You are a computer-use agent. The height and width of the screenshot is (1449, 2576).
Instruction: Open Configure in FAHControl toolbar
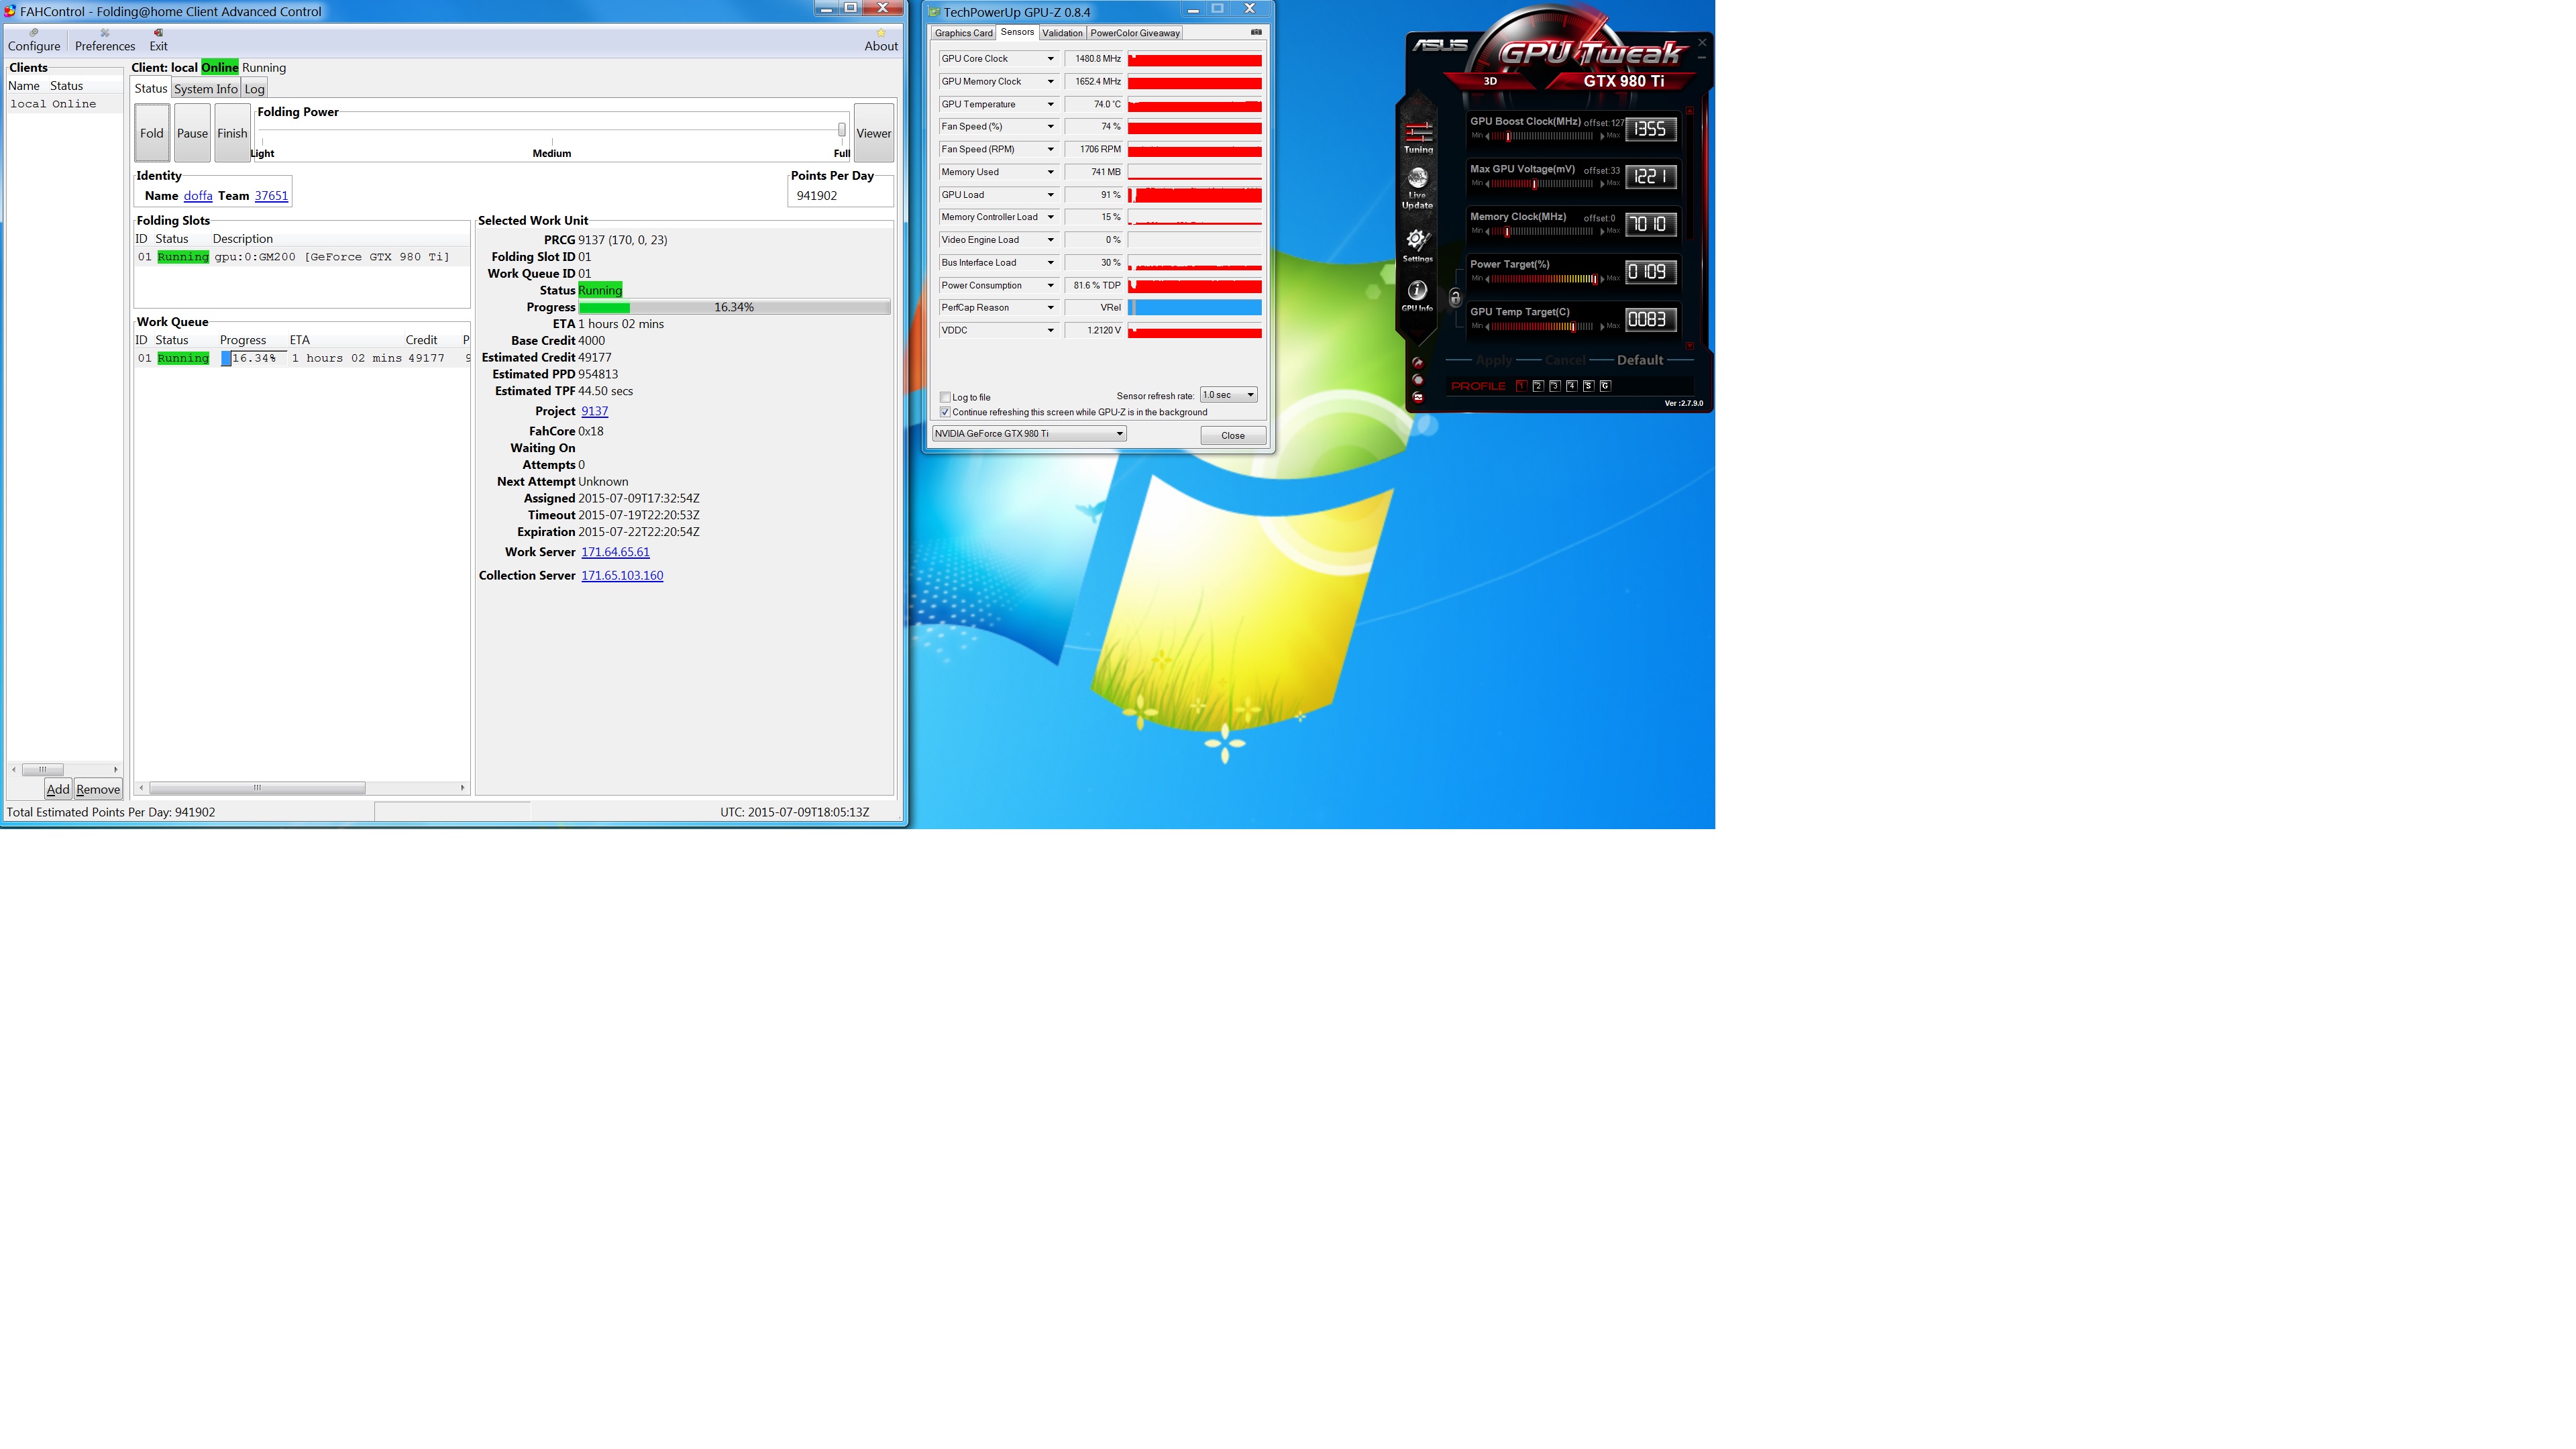[x=34, y=40]
